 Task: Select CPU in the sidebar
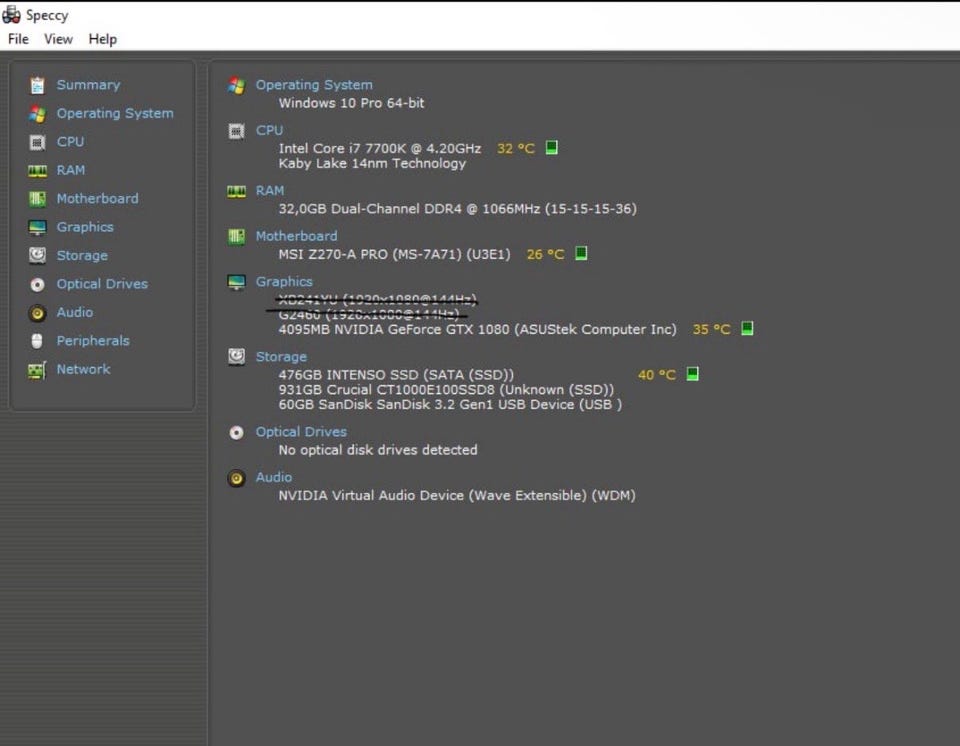coord(70,141)
